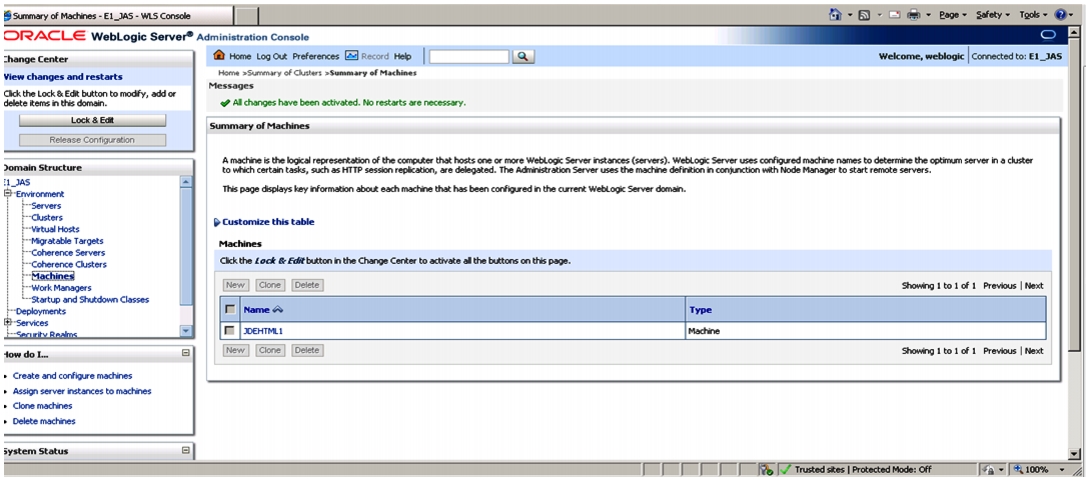Collapse the System Status panel
This screenshot has width=1086, height=497.
pyautogui.click(x=186, y=450)
